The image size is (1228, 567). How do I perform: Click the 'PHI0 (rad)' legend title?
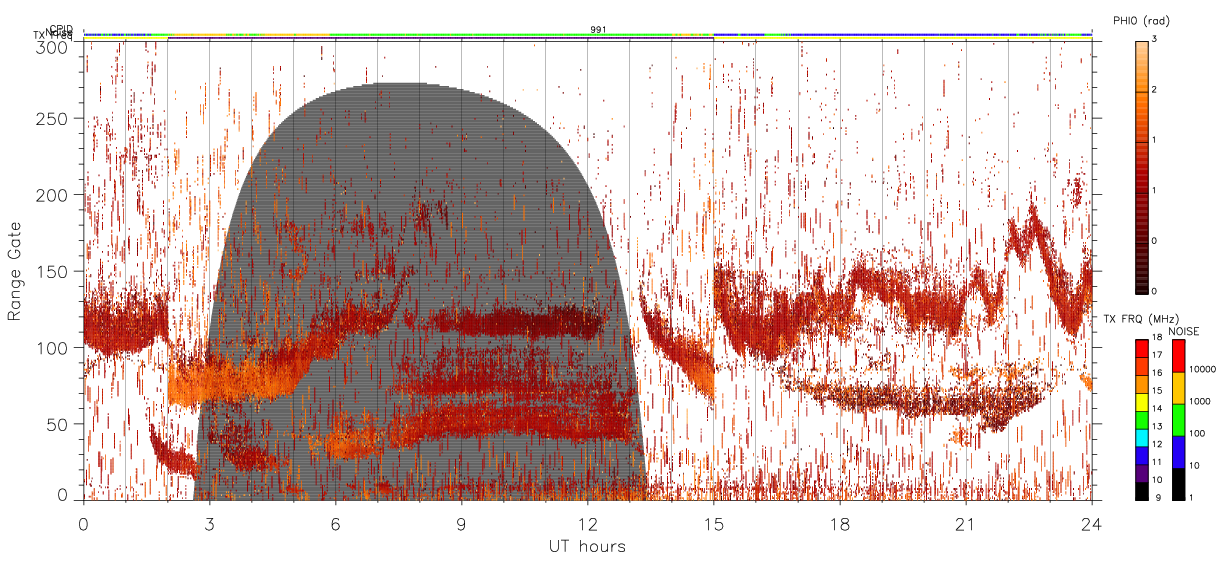coord(1141,20)
